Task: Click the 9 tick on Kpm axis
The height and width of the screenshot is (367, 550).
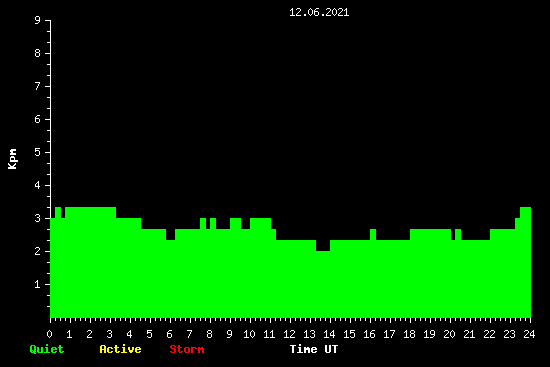Action: [38, 20]
